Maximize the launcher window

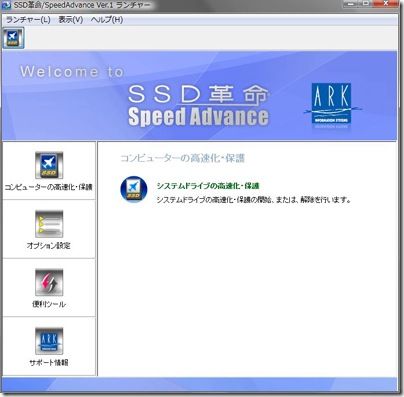coord(366,4)
